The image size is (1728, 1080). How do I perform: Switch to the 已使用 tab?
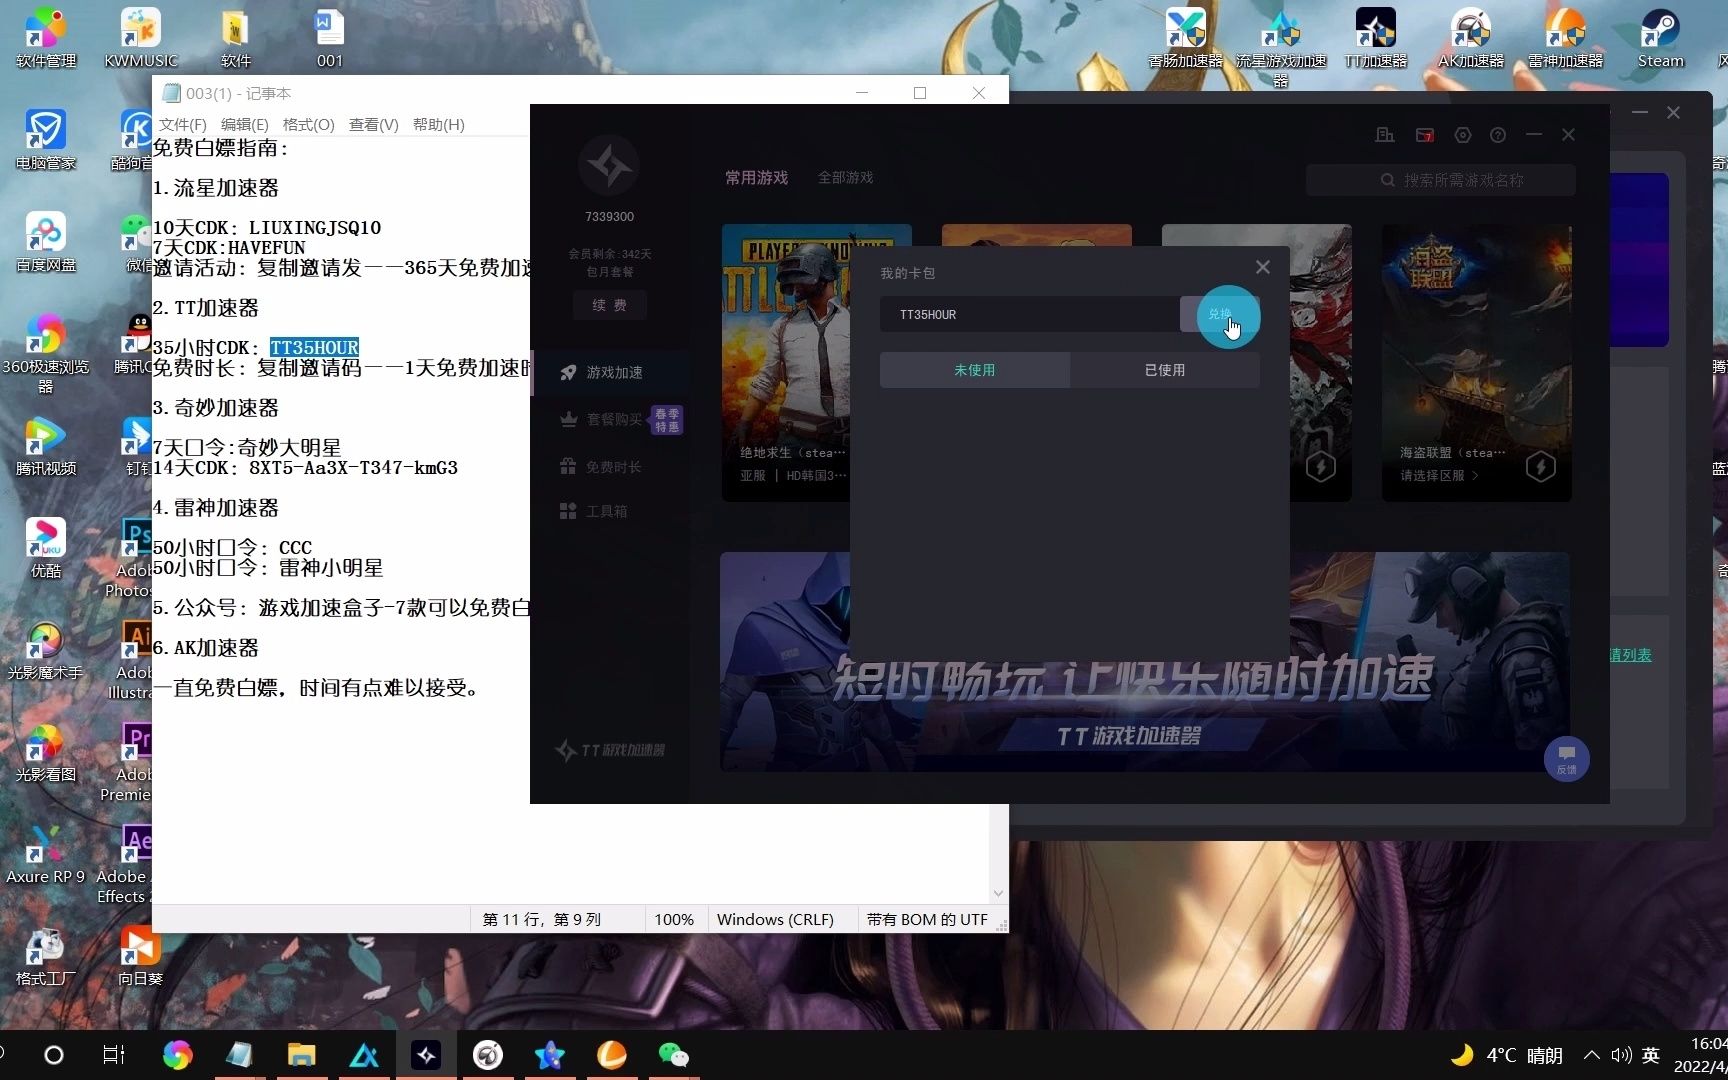click(1165, 370)
